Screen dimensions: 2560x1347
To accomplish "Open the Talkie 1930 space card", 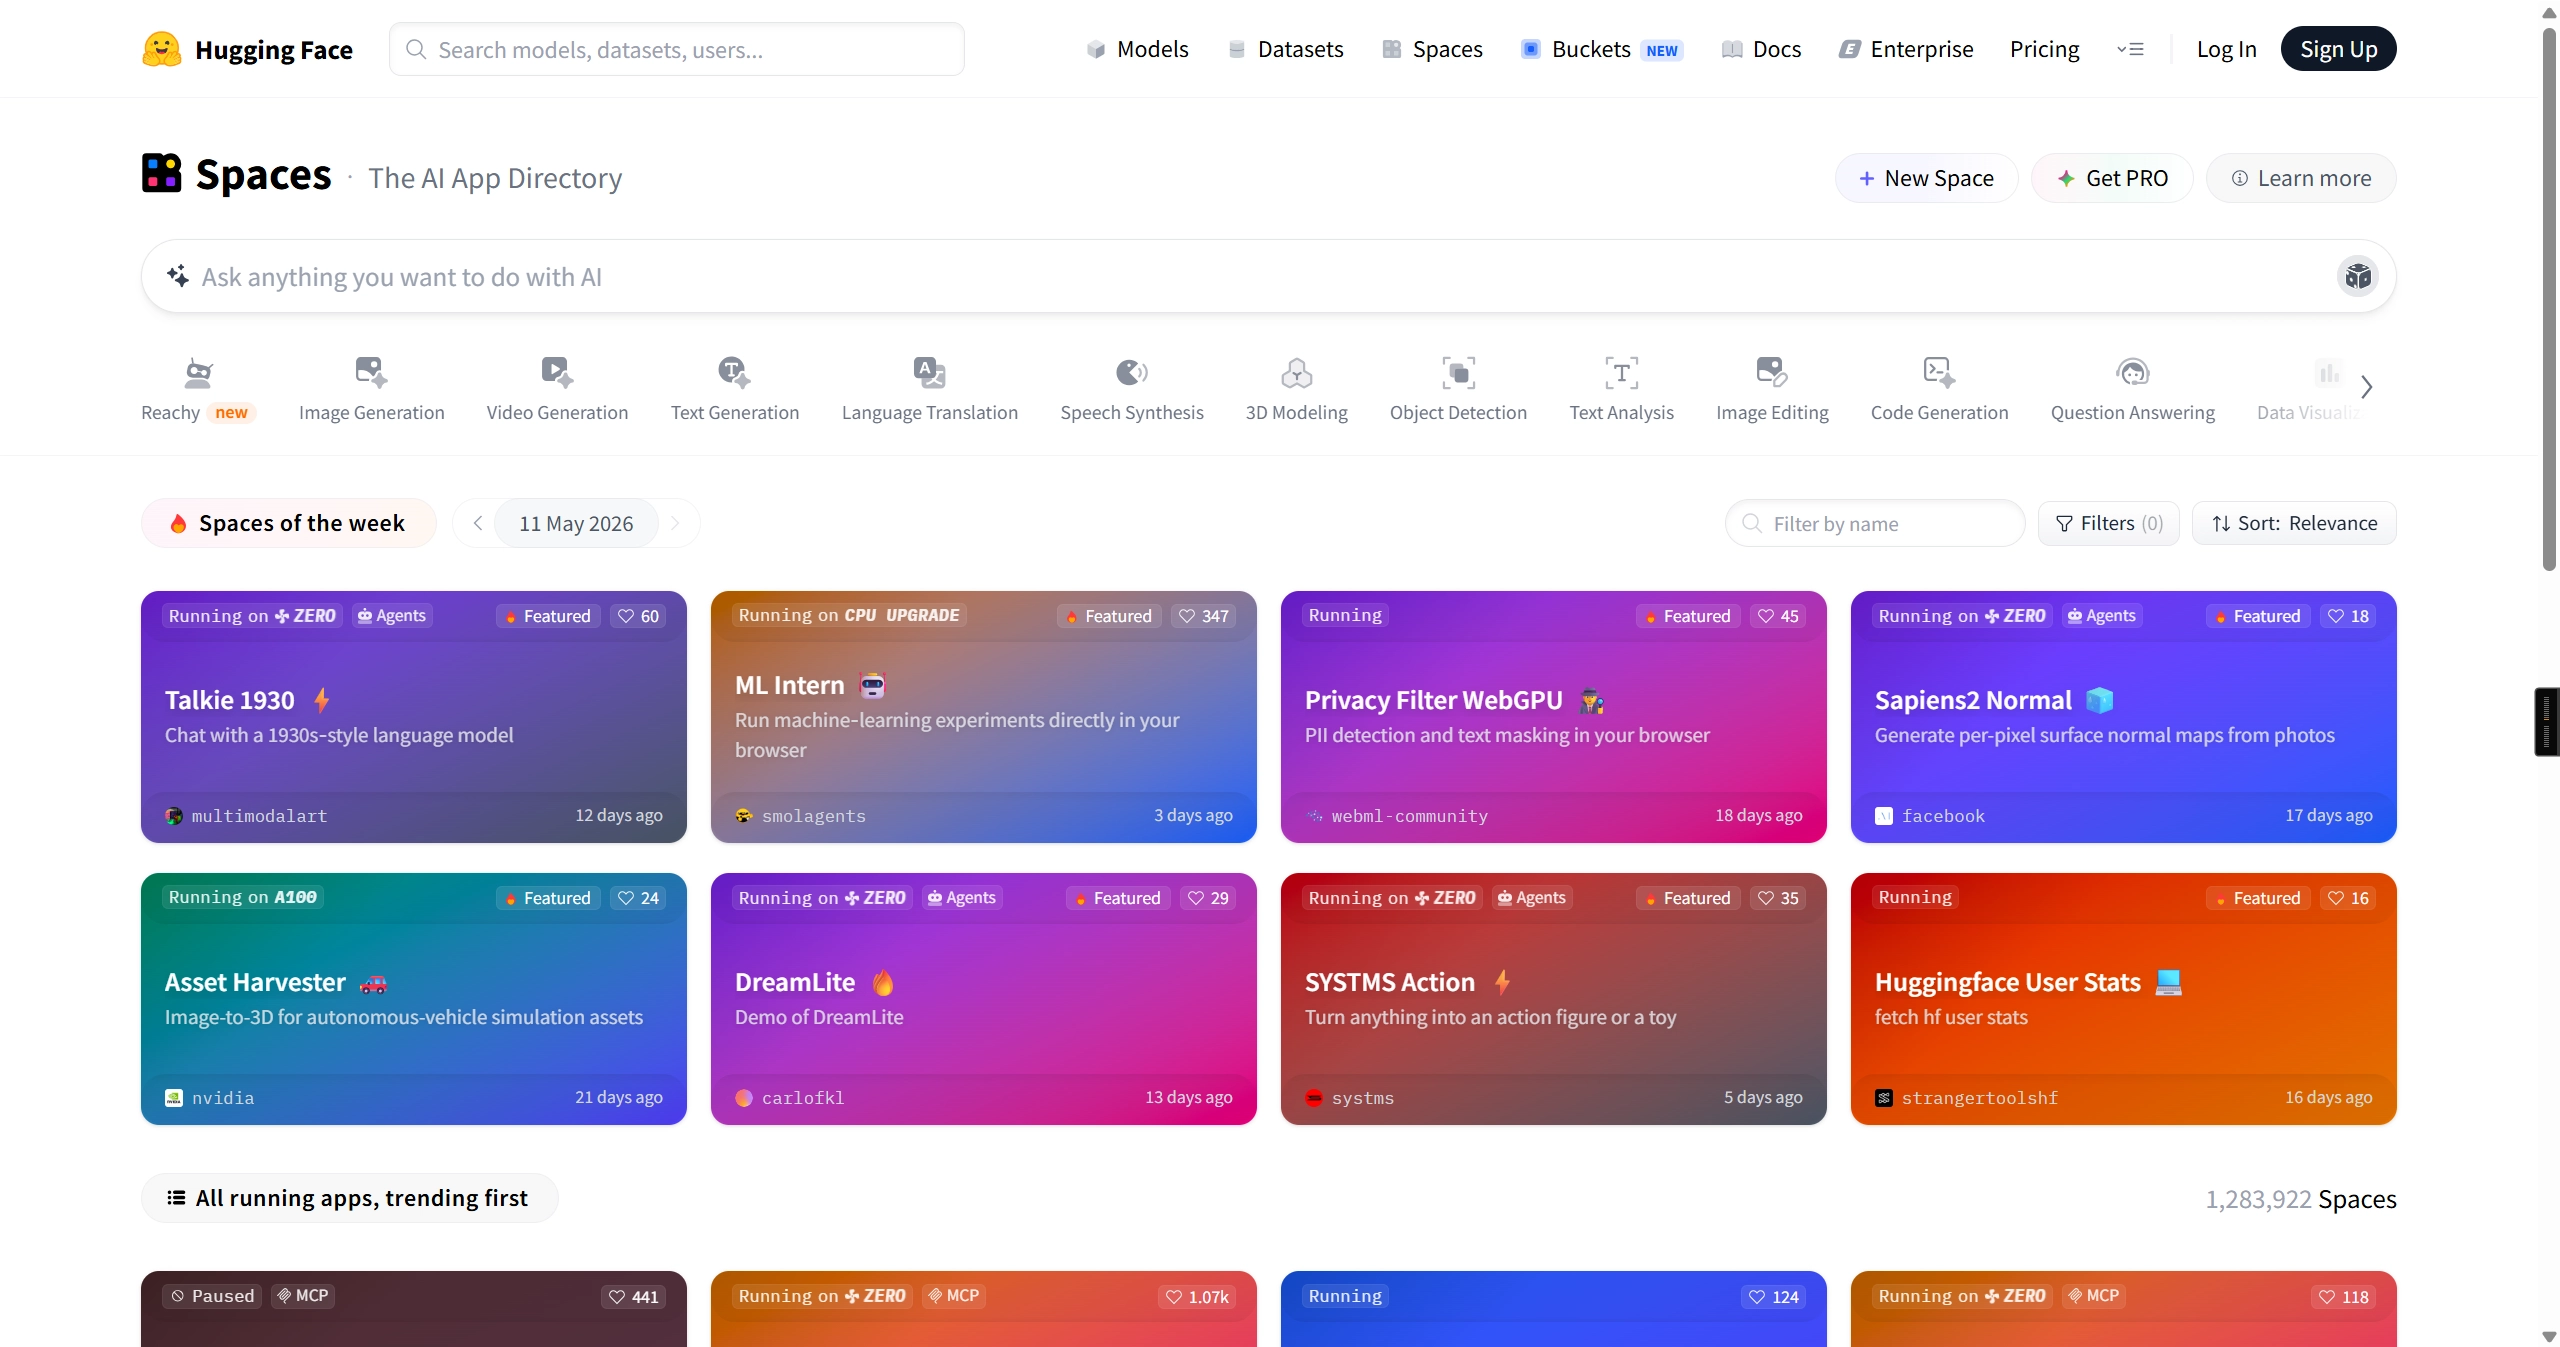I will coord(414,717).
